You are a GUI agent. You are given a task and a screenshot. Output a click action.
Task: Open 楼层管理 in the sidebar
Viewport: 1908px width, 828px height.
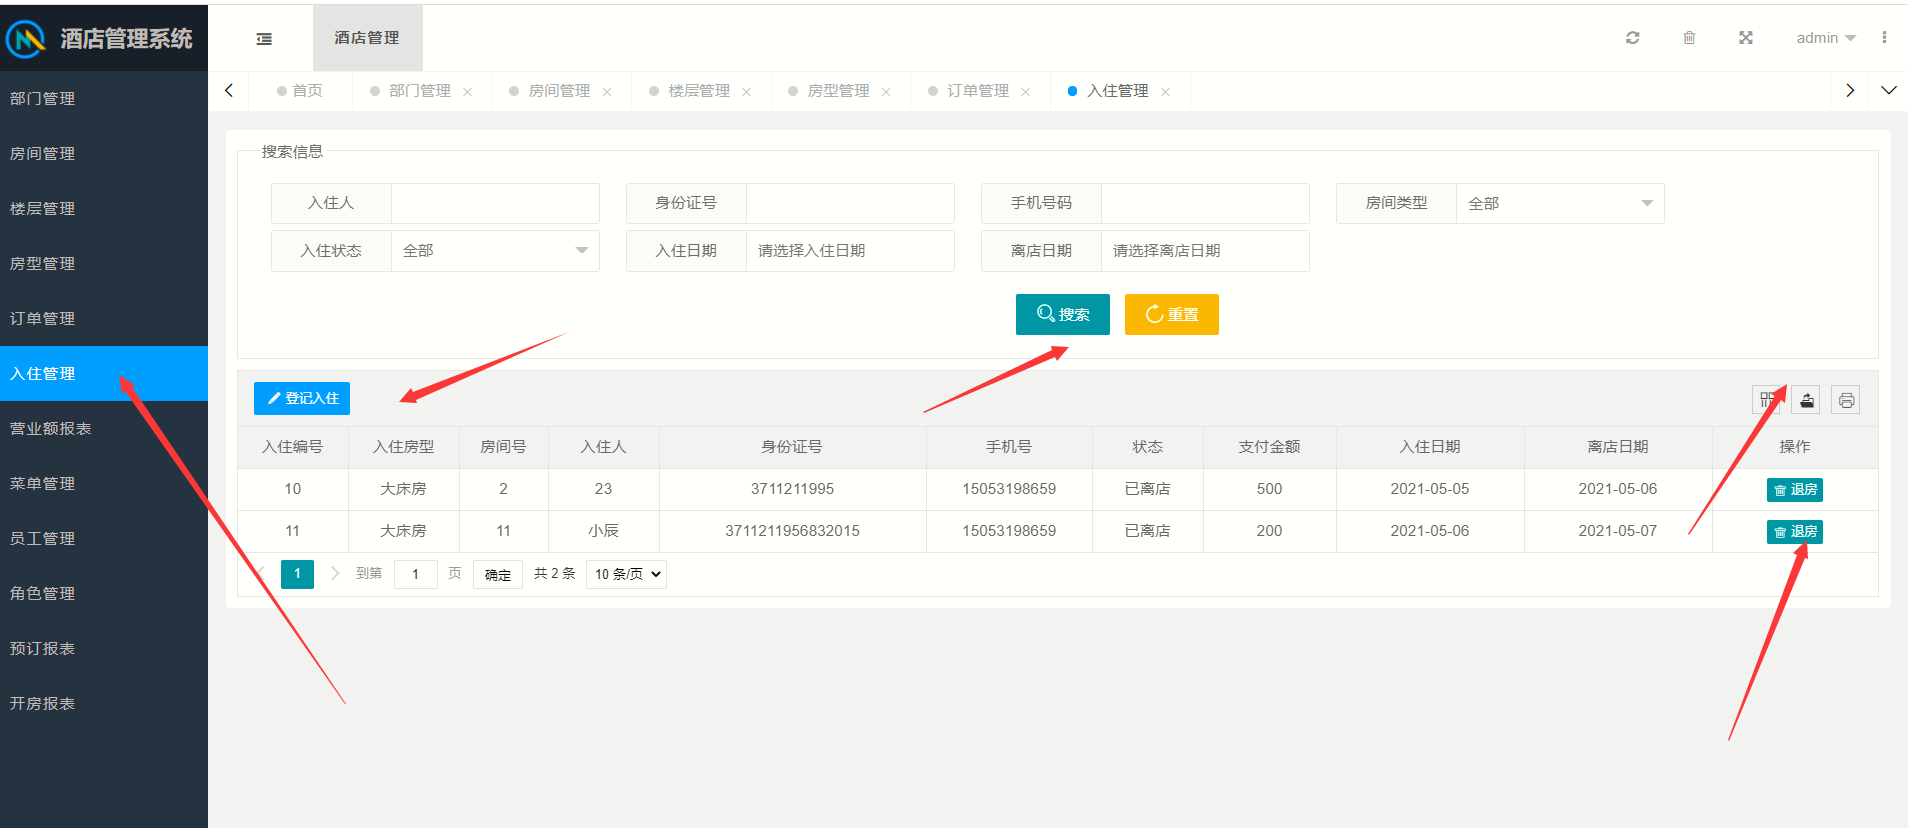[x=104, y=208]
